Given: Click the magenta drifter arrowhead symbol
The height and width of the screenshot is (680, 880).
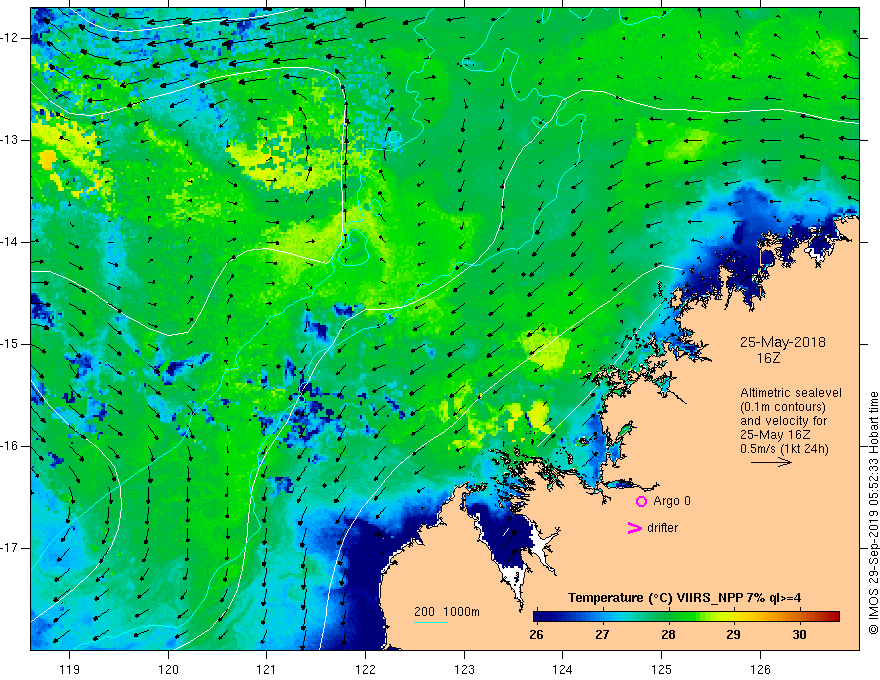Looking at the screenshot, I should (635, 528).
